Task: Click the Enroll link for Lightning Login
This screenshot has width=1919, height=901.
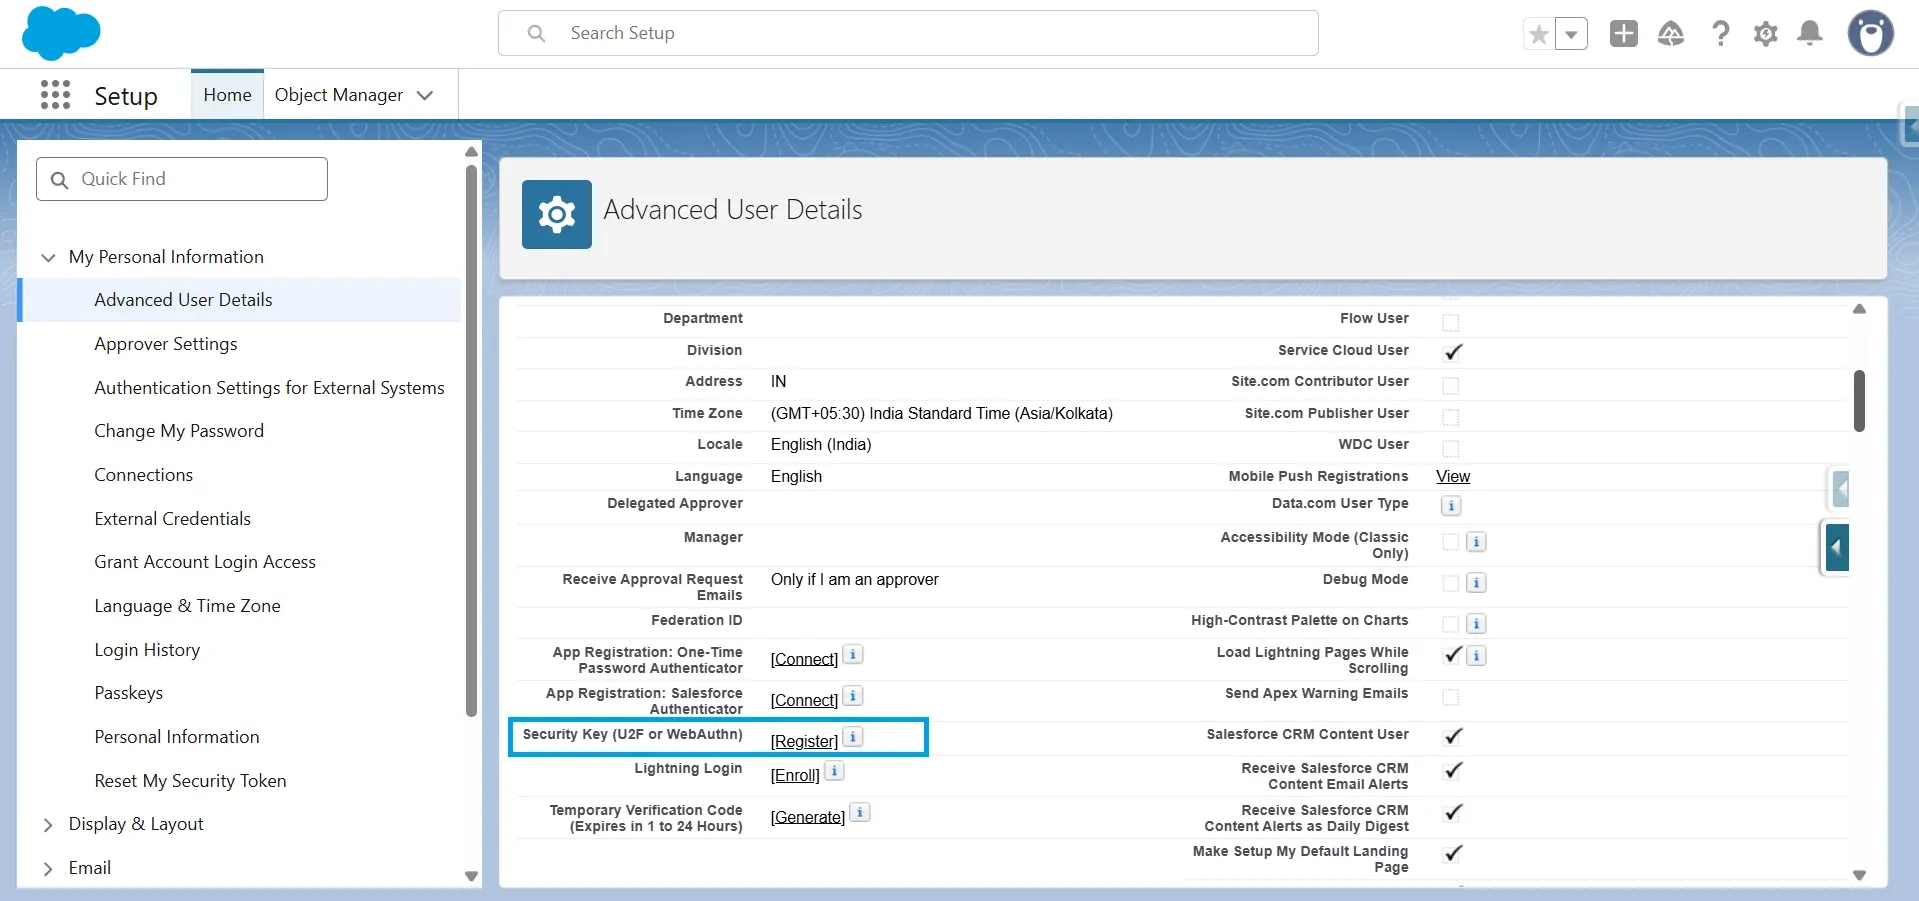Action: click(x=795, y=775)
